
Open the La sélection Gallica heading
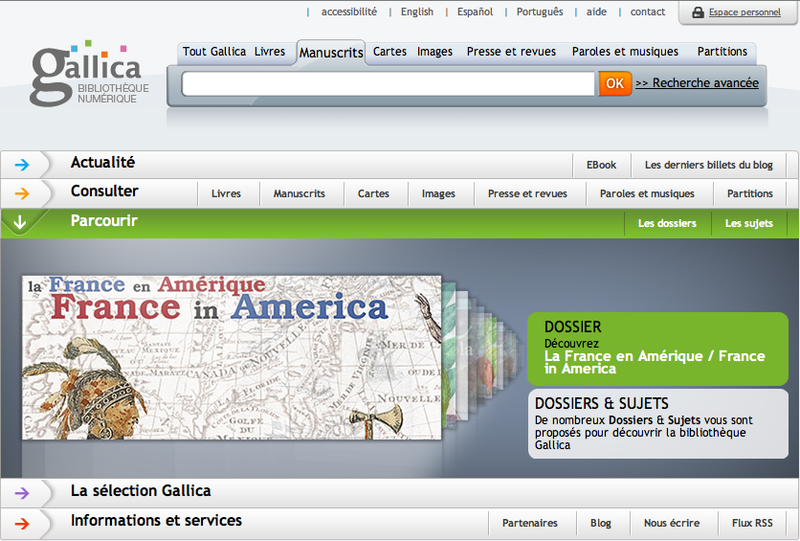141,490
